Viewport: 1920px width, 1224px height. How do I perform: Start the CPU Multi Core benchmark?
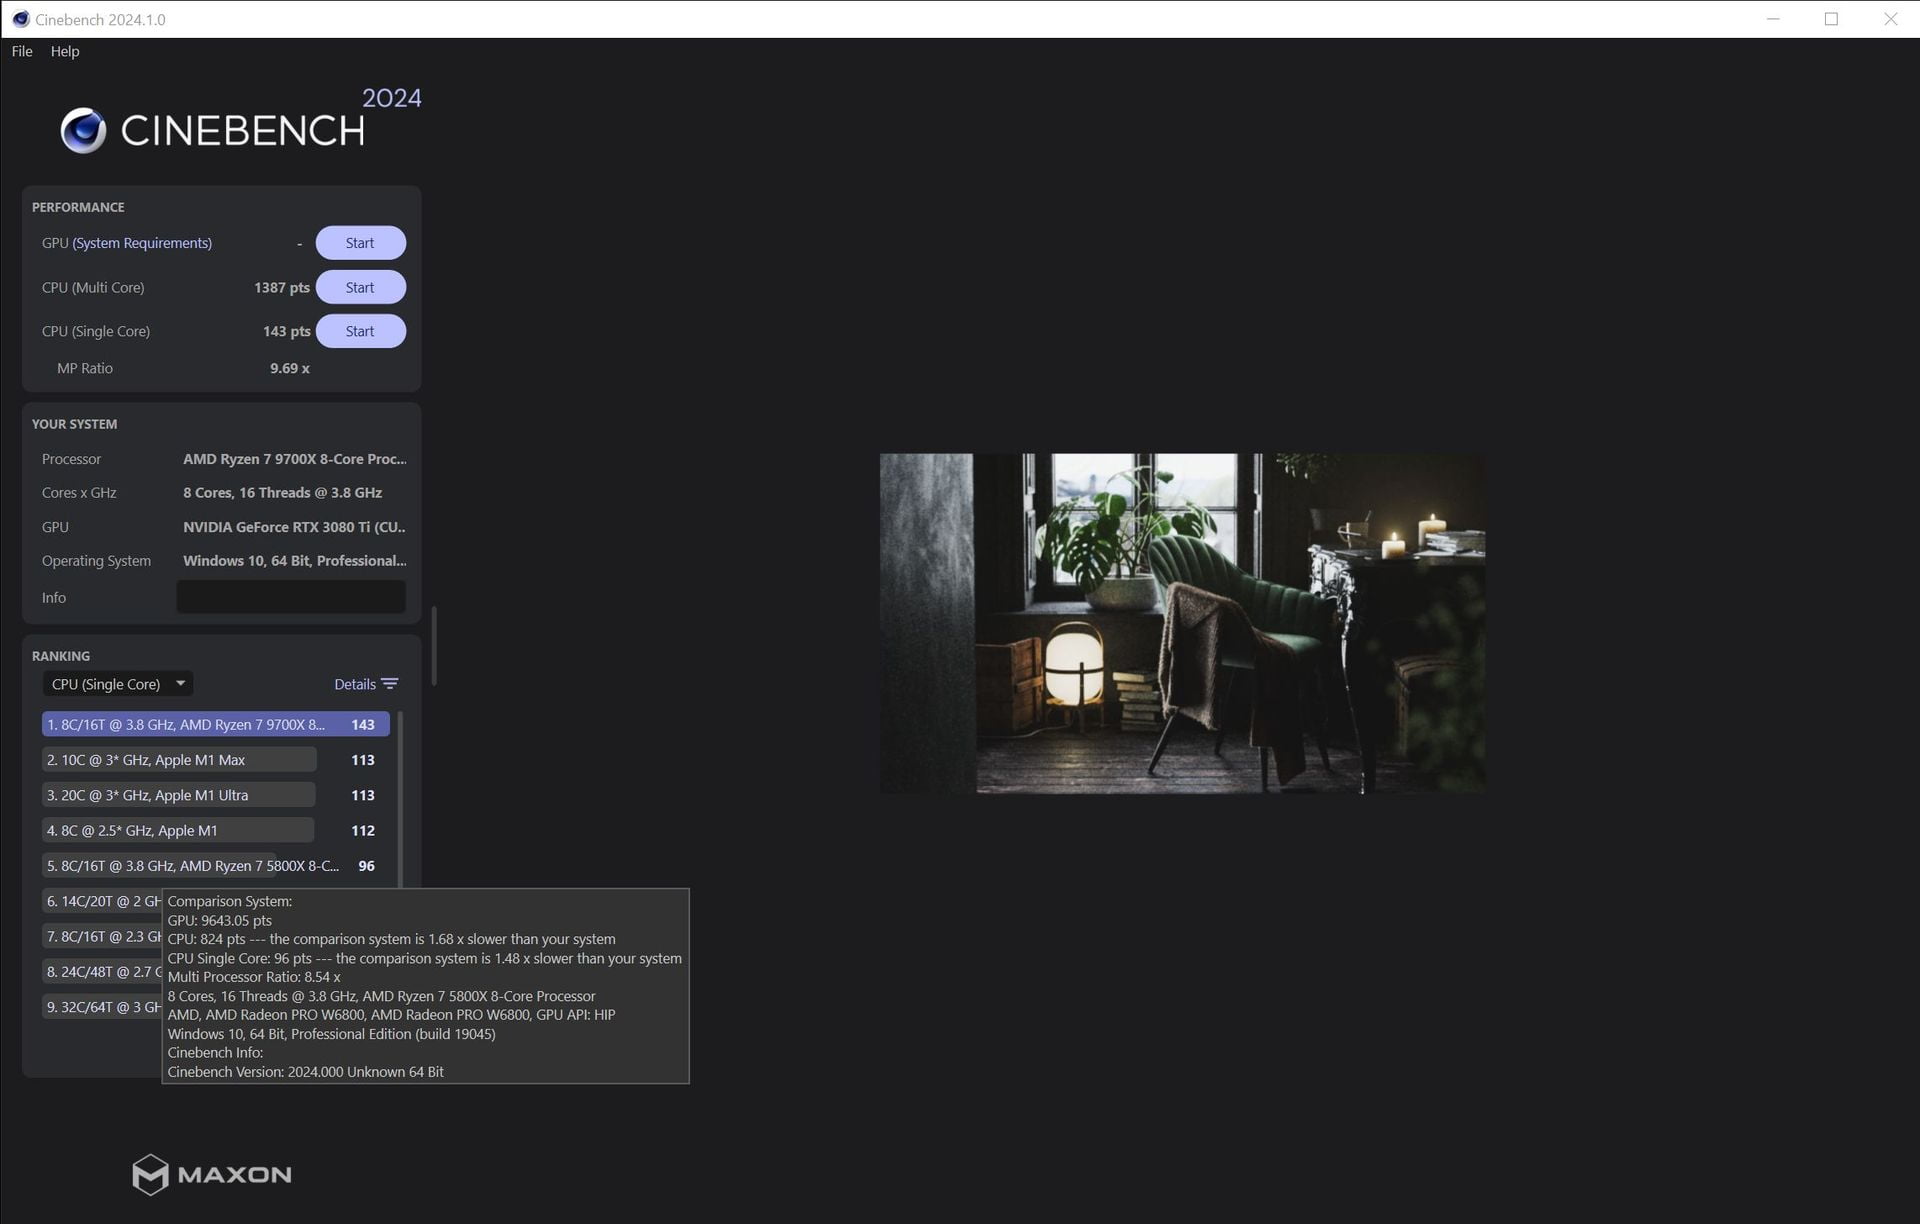[360, 287]
